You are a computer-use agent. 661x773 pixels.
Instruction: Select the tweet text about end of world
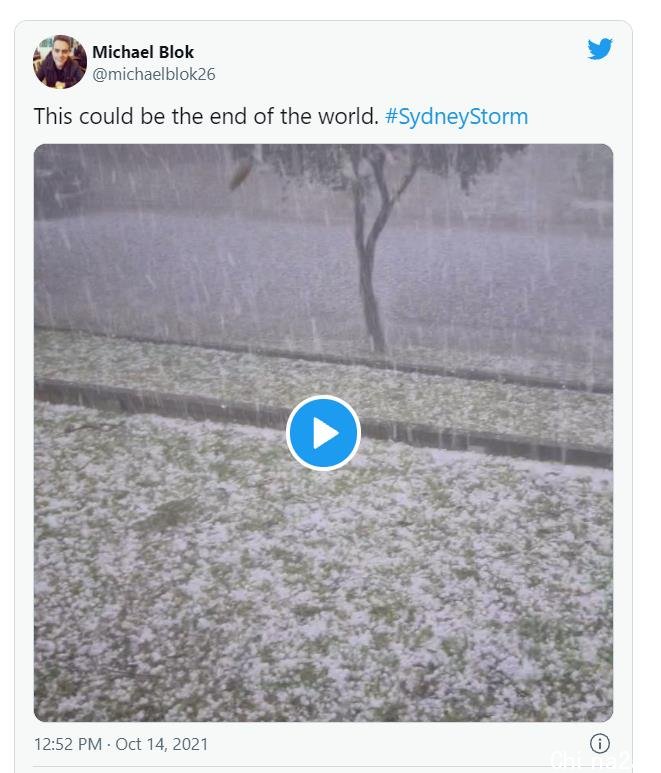(206, 117)
